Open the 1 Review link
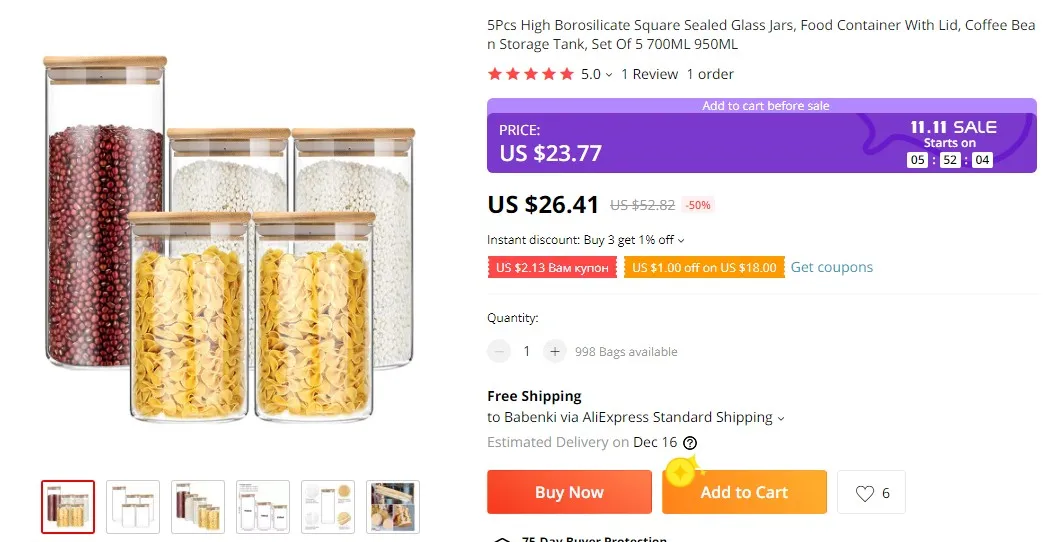1044x542 pixels. pyautogui.click(x=649, y=74)
